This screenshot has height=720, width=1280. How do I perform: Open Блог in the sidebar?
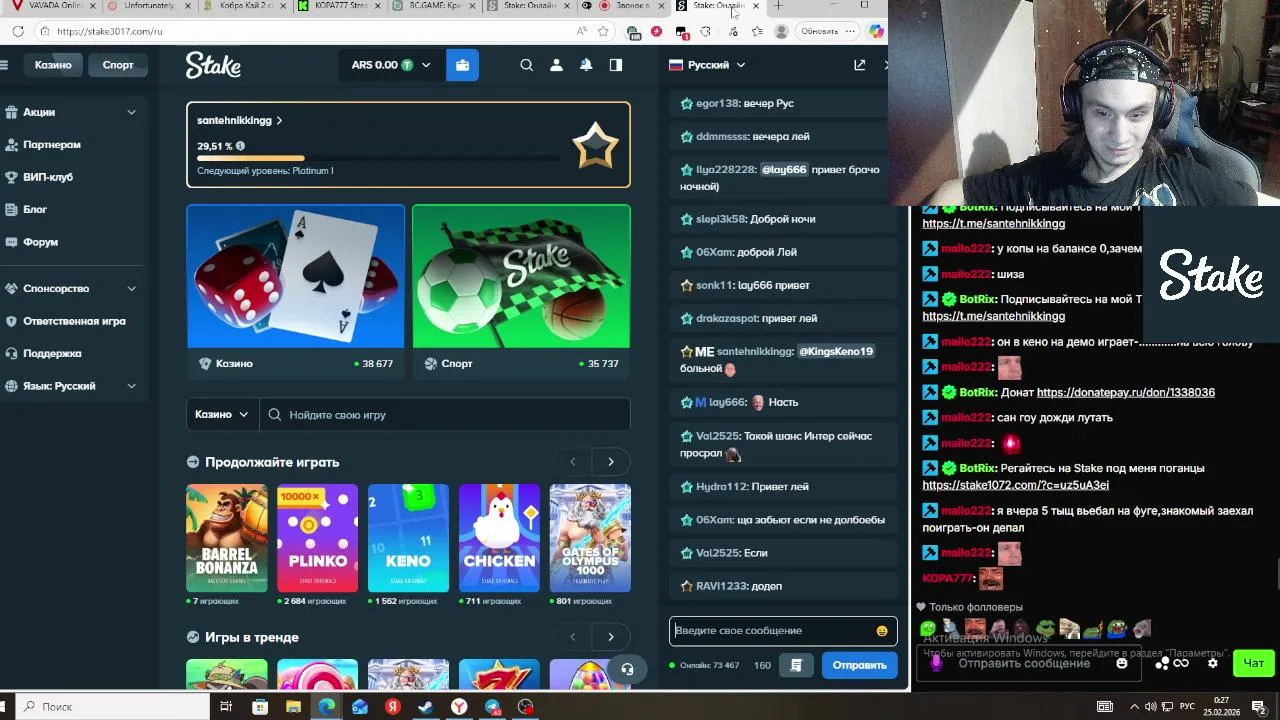[x=35, y=210]
